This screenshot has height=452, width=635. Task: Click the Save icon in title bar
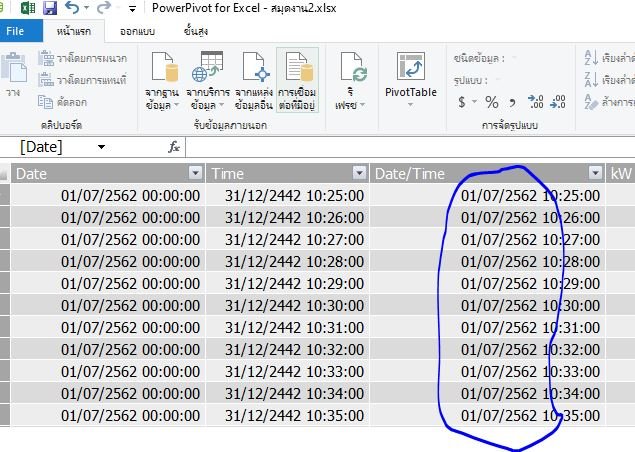[48, 9]
